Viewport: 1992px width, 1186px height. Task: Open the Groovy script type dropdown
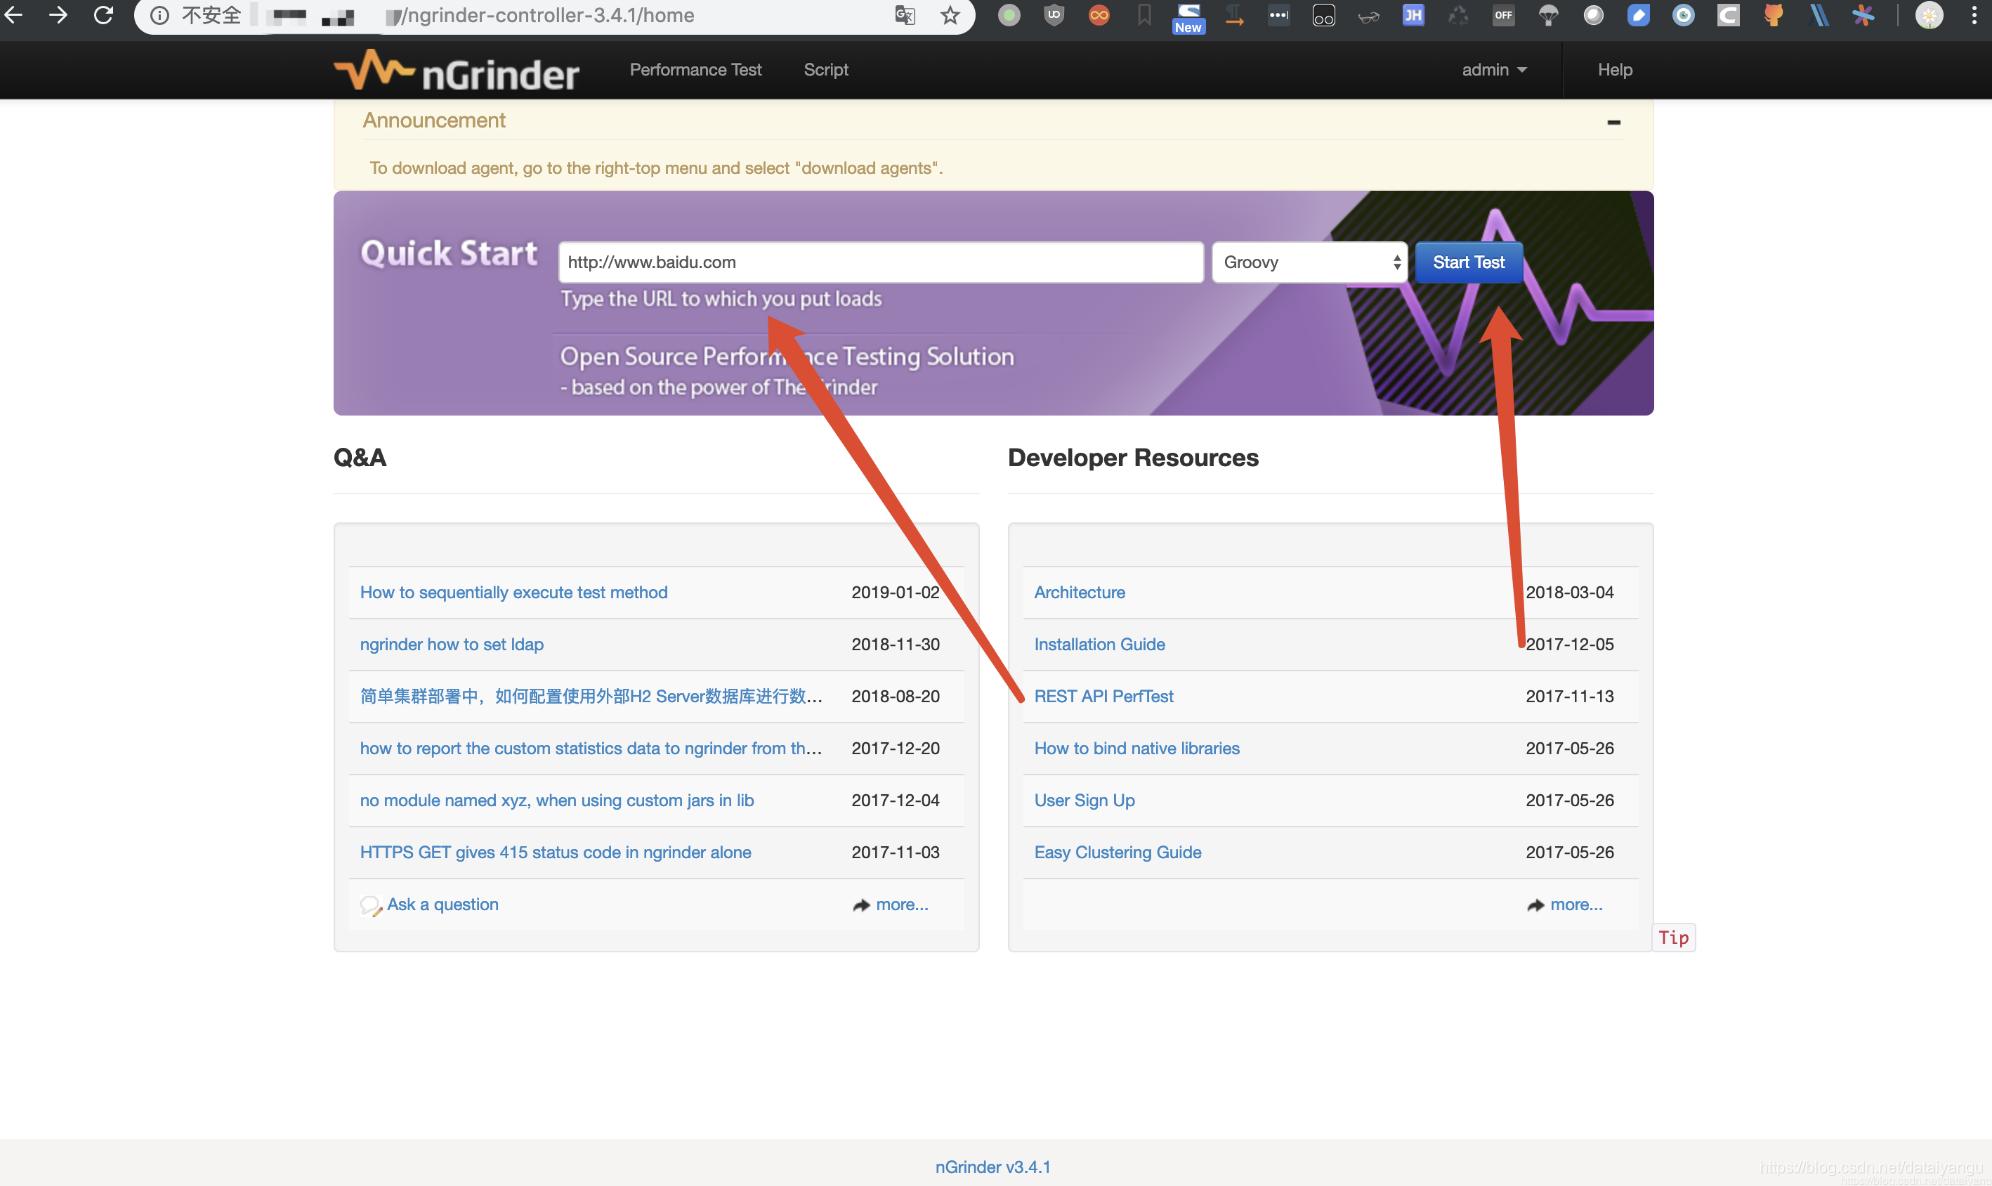[1309, 262]
